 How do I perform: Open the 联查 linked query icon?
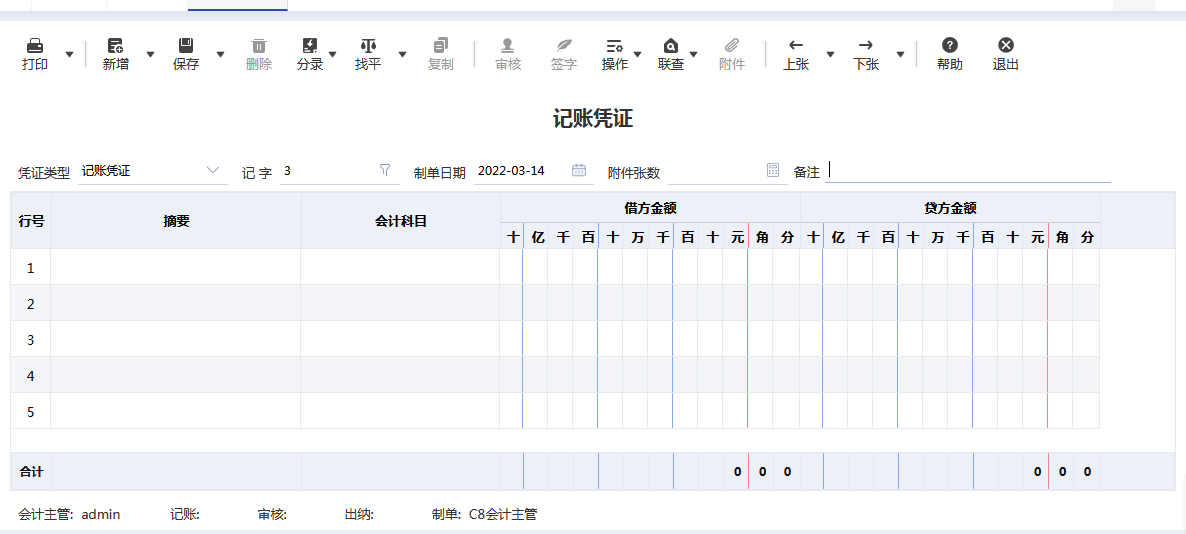(671, 46)
